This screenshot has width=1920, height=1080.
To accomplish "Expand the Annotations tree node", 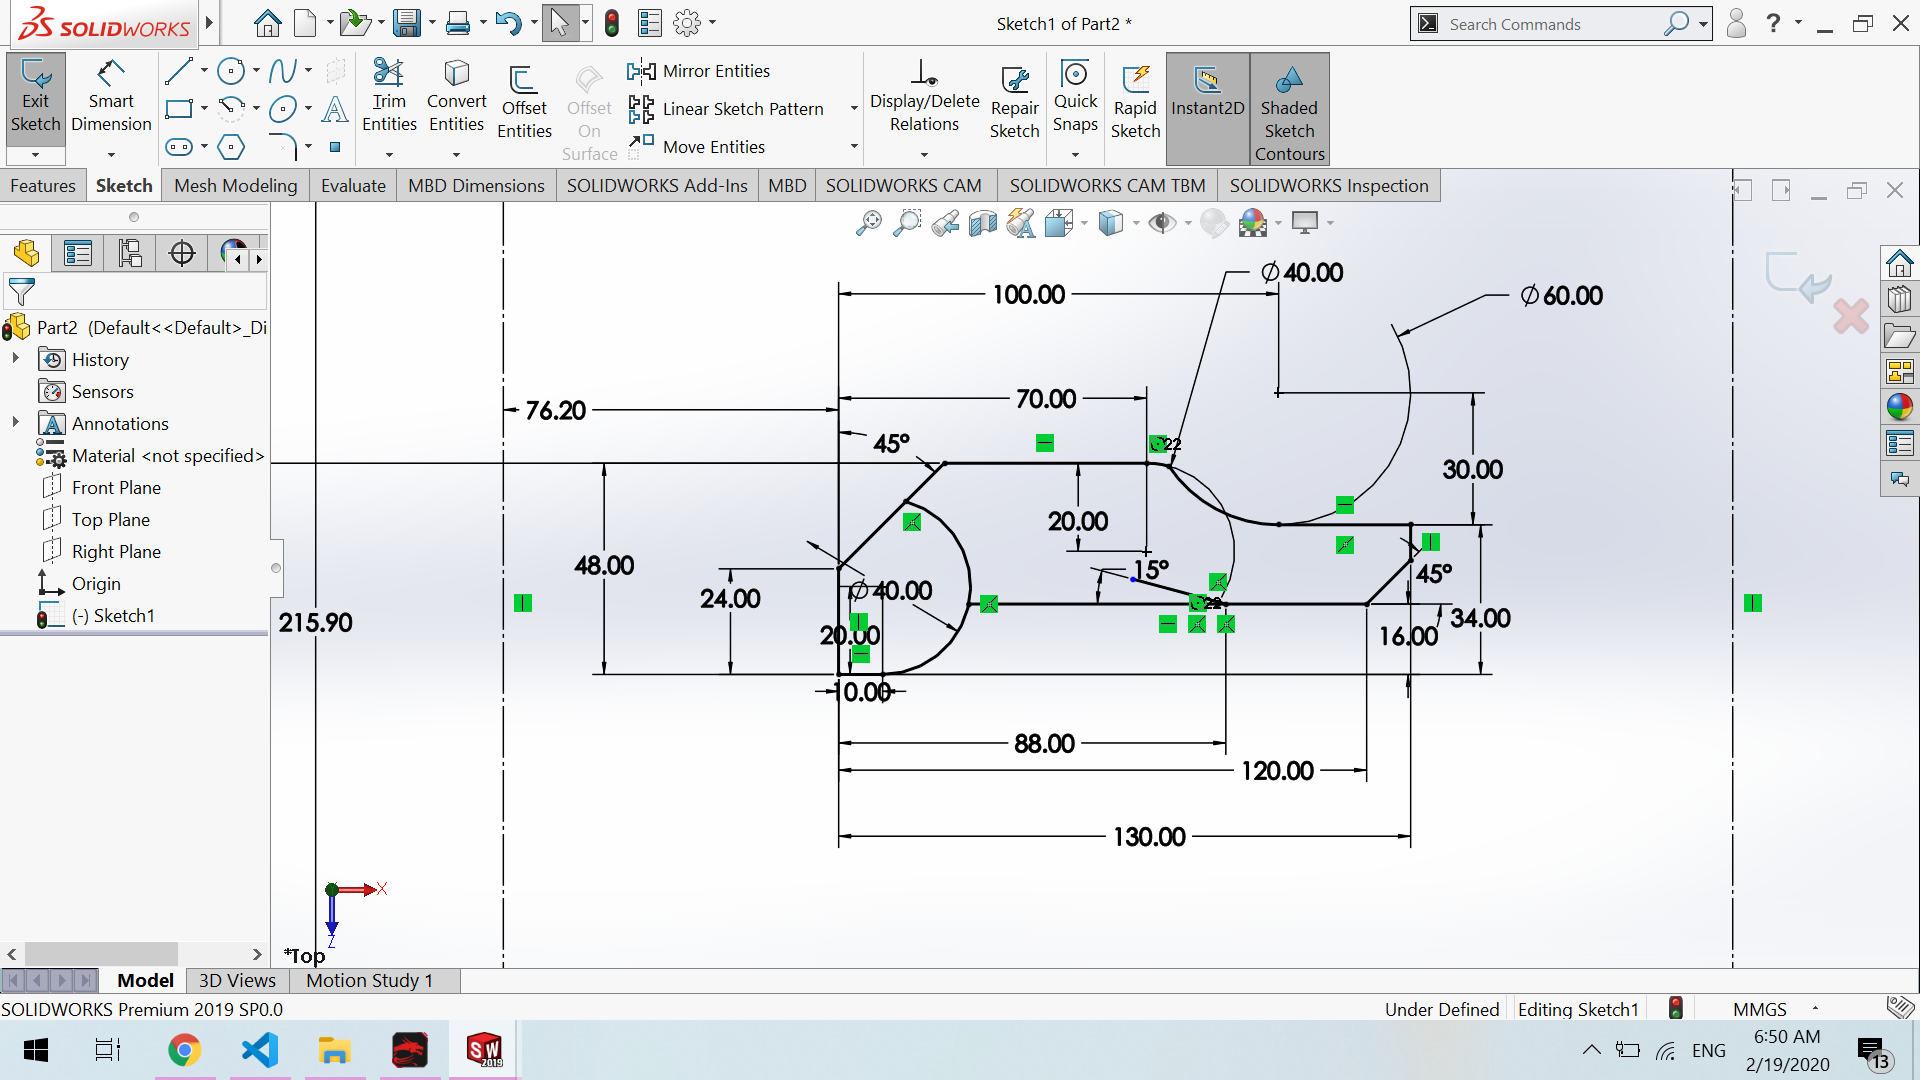I will click(x=16, y=423).
